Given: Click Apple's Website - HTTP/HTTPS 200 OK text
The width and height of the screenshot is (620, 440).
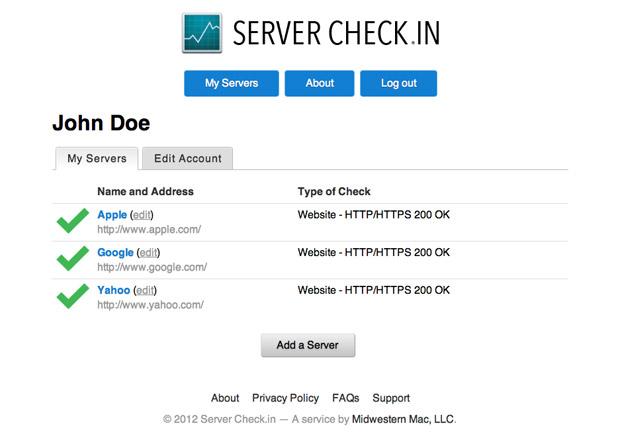Looking at the screenshot, I should [x=374, y=215].
